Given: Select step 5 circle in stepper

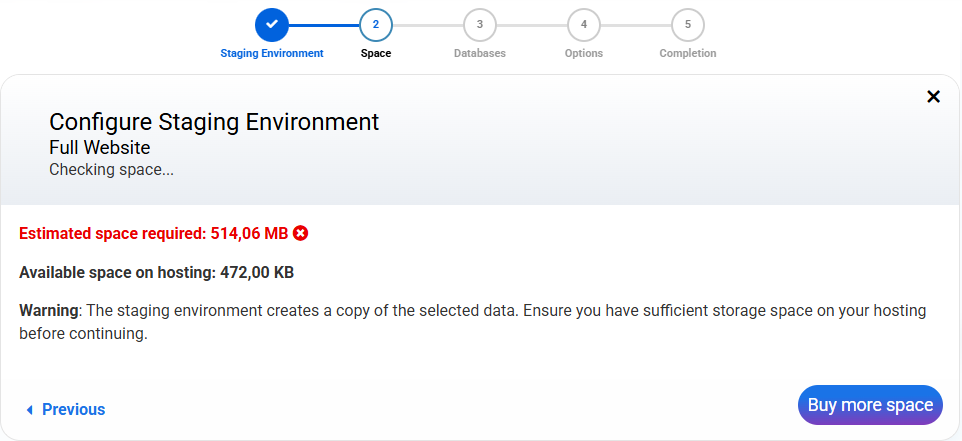Looking at the screenshot, I should [688, 24].
